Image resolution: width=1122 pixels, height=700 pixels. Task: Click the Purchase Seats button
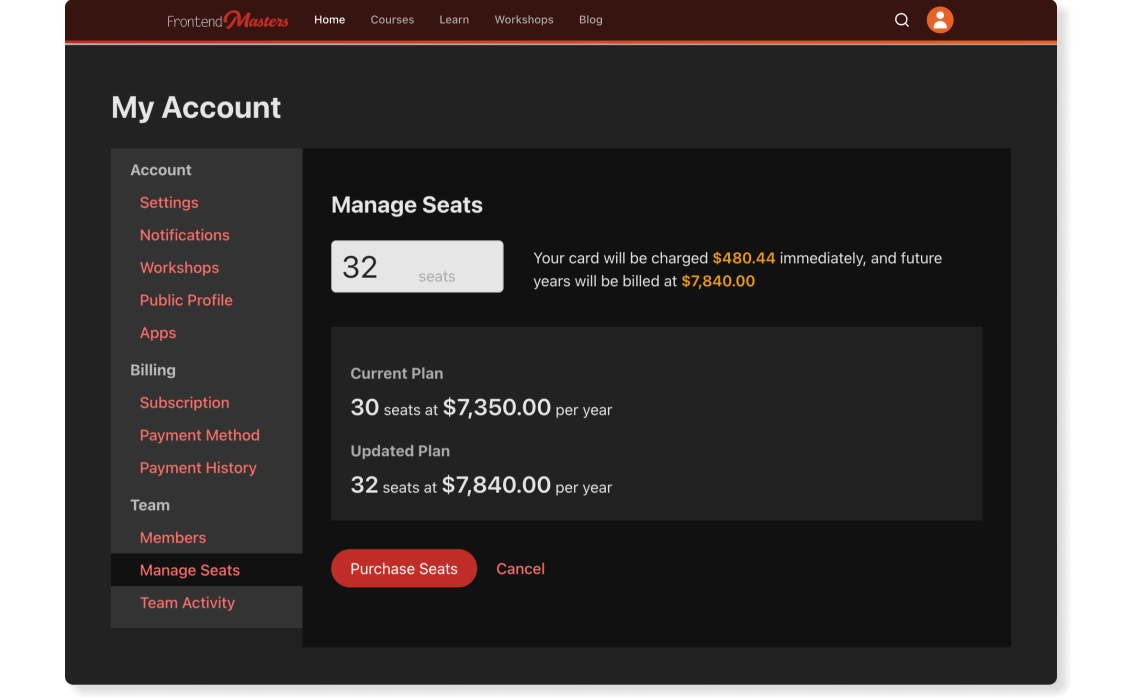404,568
